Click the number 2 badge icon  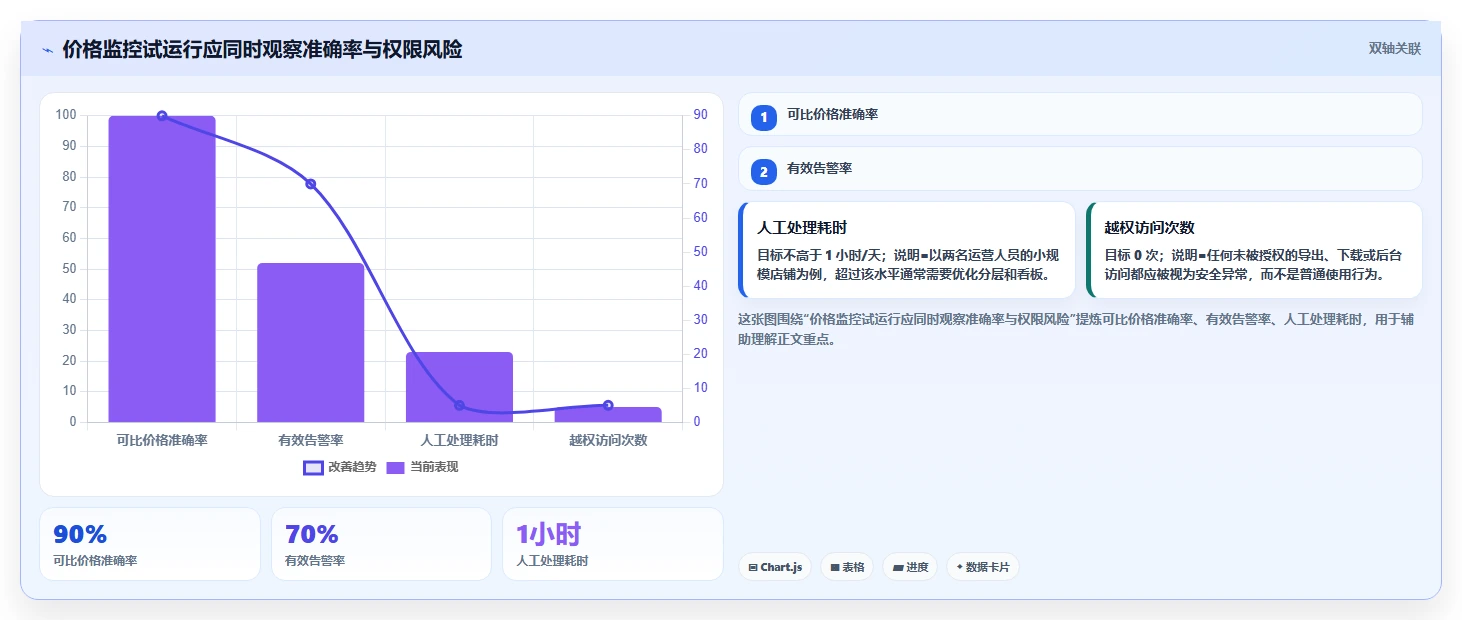pyautogui.click(x=764, y=172)
